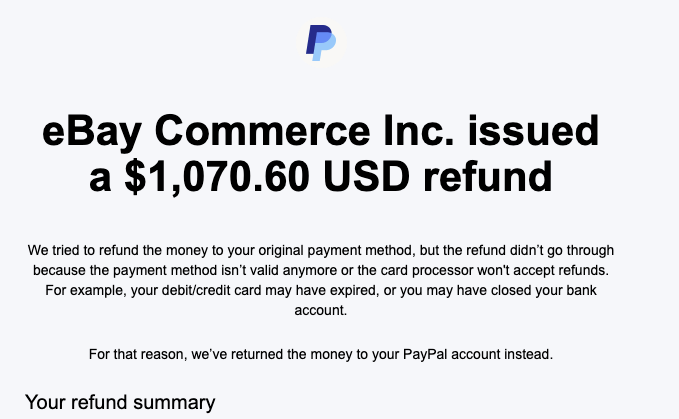Select the $1,070.60 amount in the headline
Viewport: 679px width, 419px height.
click(217, 177)
